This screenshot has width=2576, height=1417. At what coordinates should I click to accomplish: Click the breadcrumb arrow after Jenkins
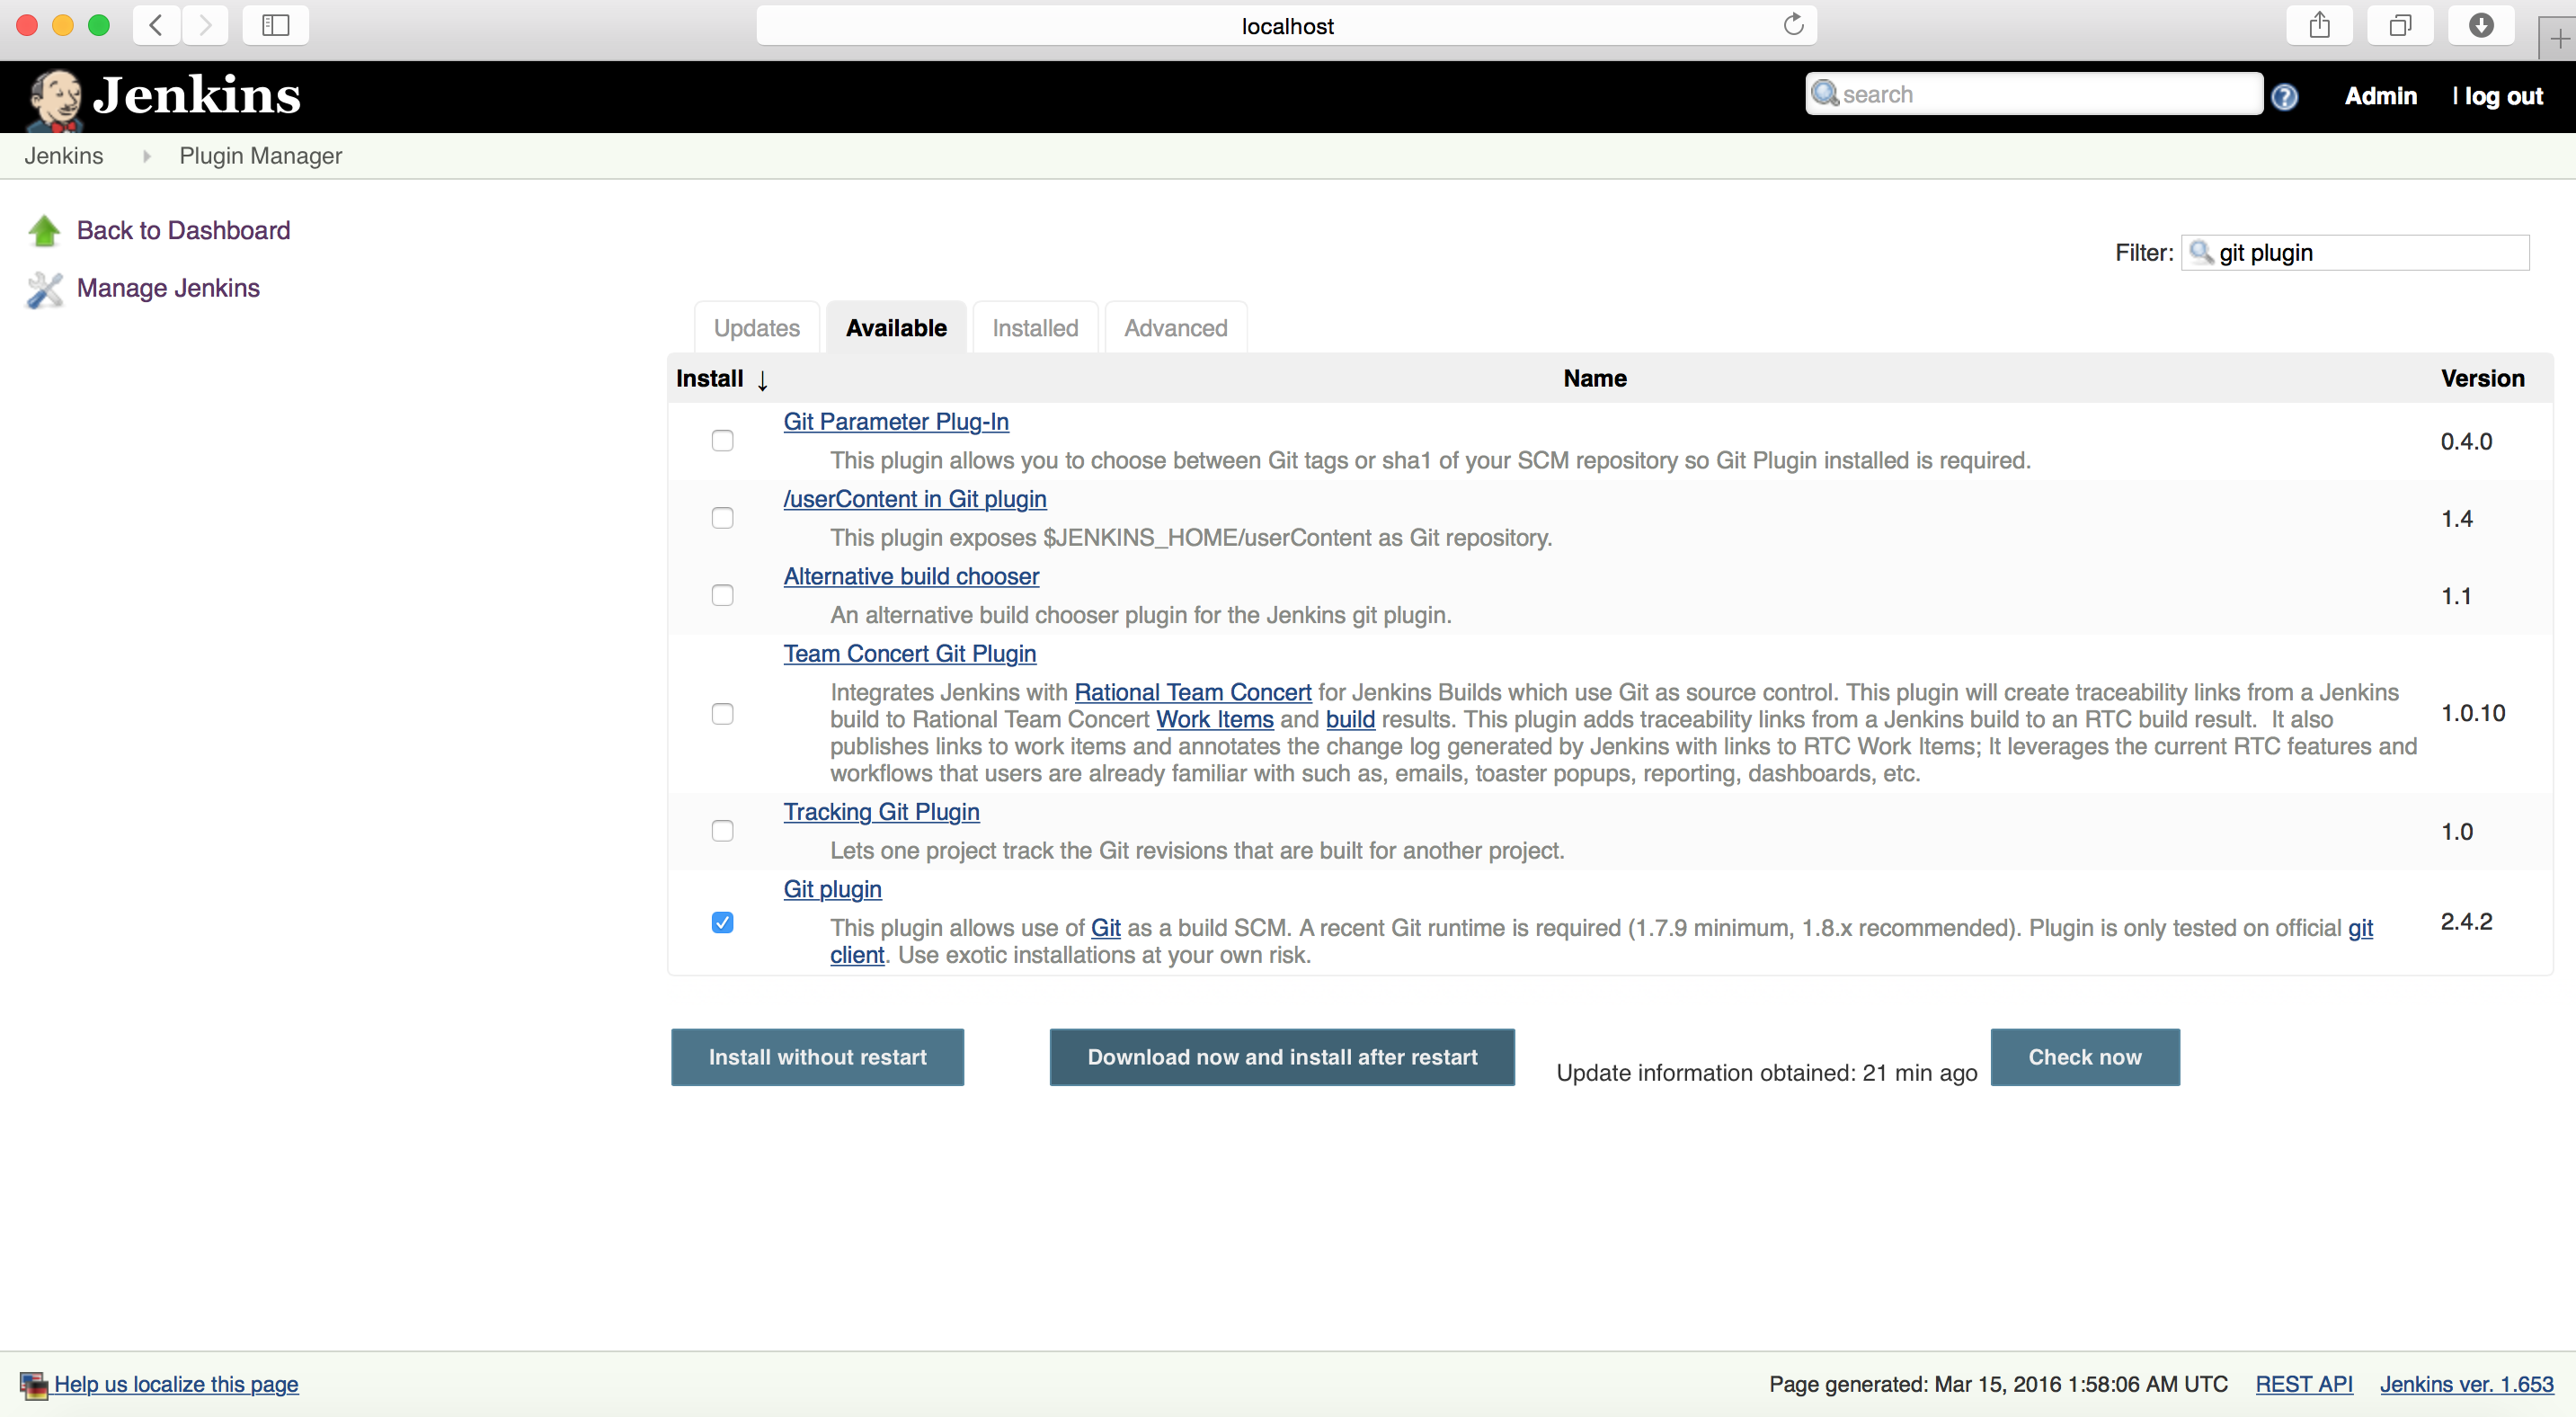[x=146, y=156]
